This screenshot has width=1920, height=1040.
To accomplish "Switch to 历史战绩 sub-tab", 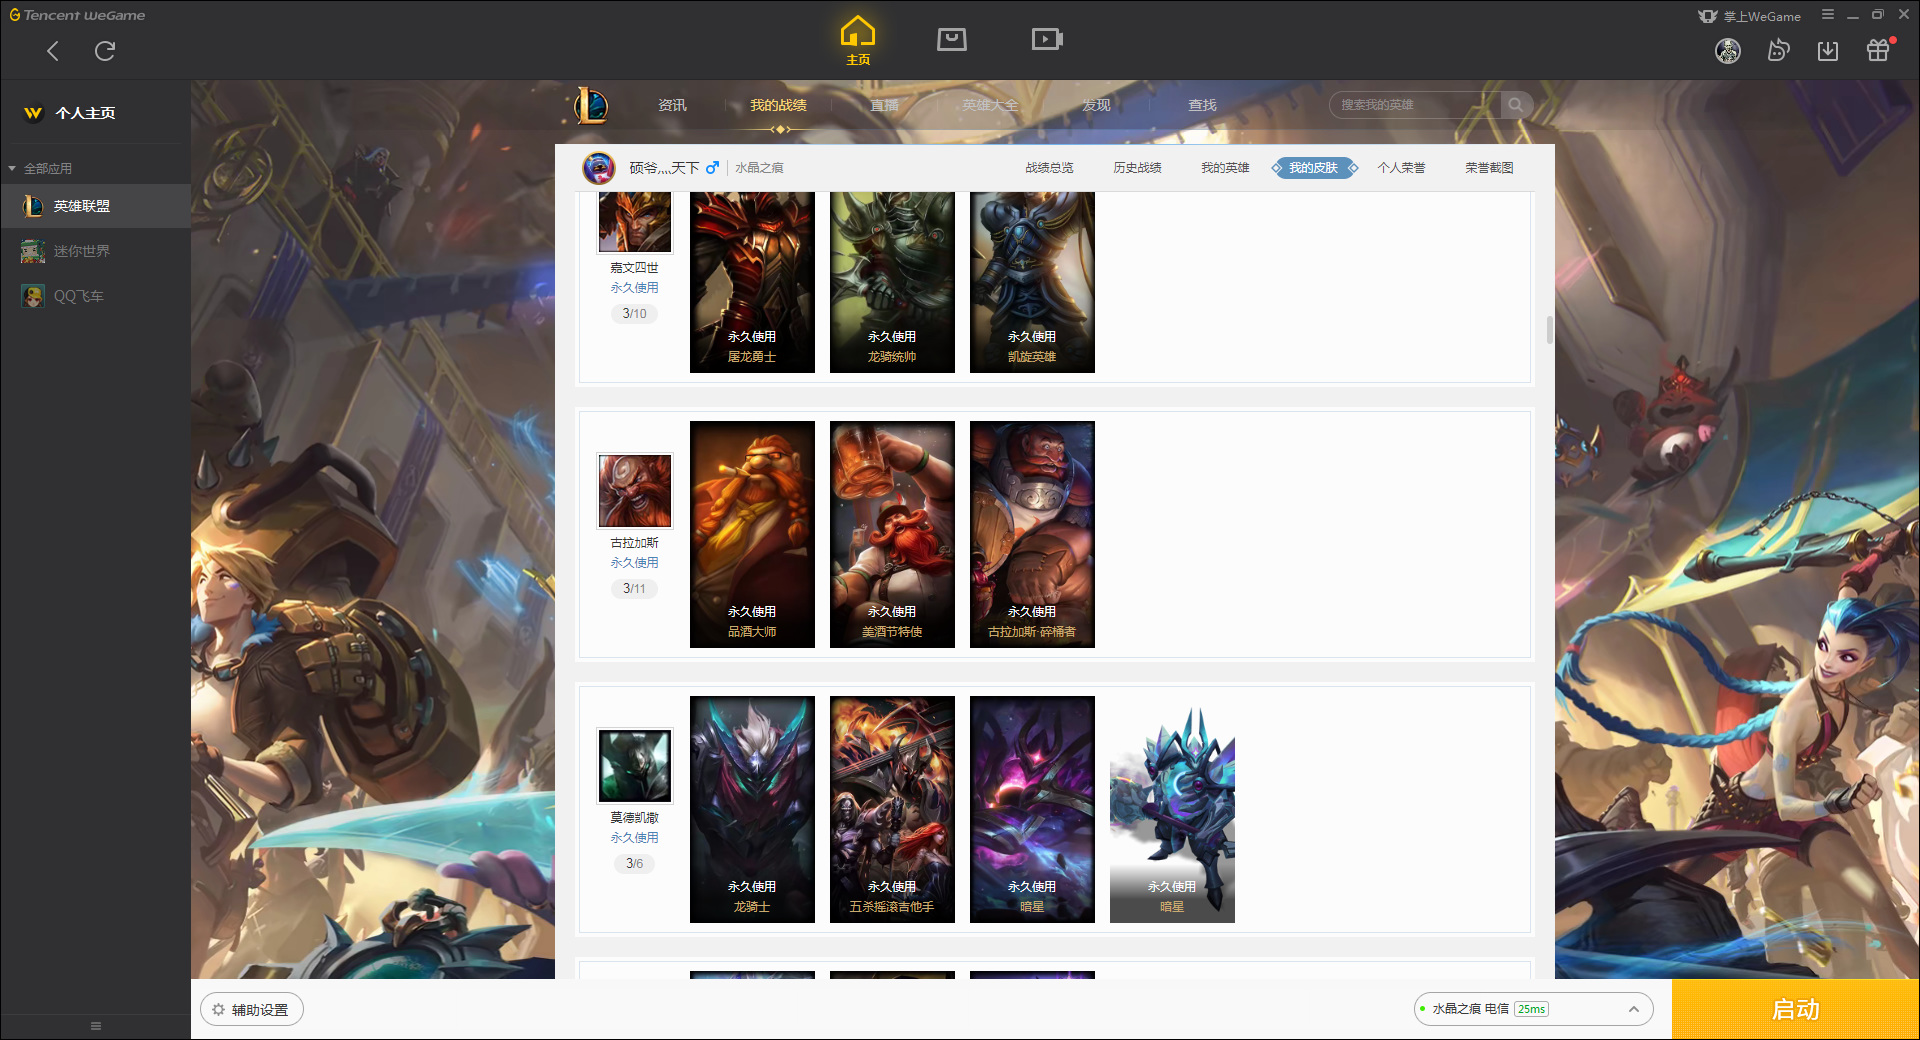I will tap(1137, 168).
